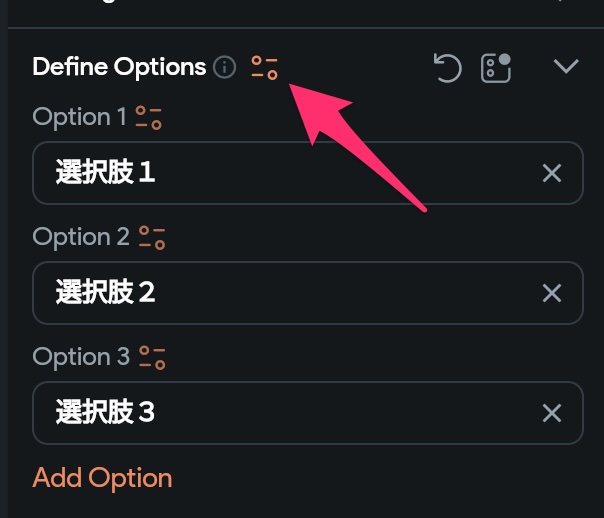Remove the 選択肢２ option
This screenshot has height=518, width=604.
click(551, 293)
